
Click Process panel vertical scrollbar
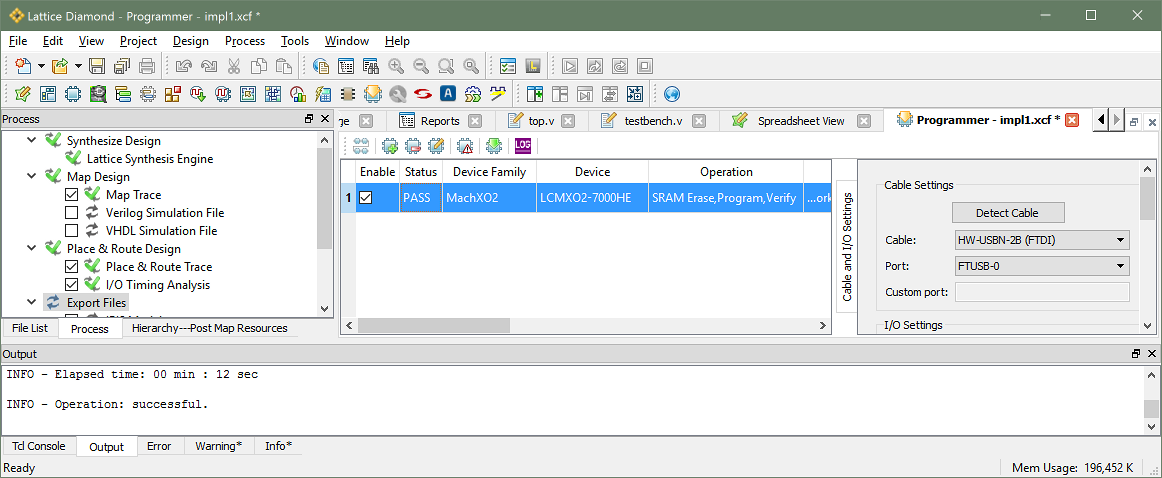pos(325,200)
